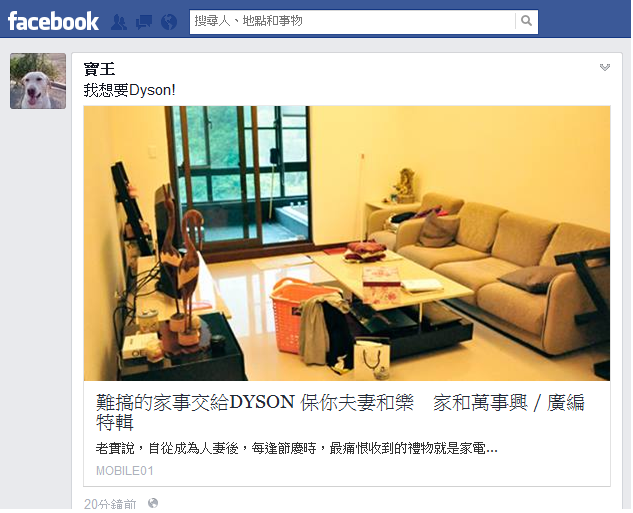Click the public globe privacy icon
633x513 pixels.
coord(153,503)
